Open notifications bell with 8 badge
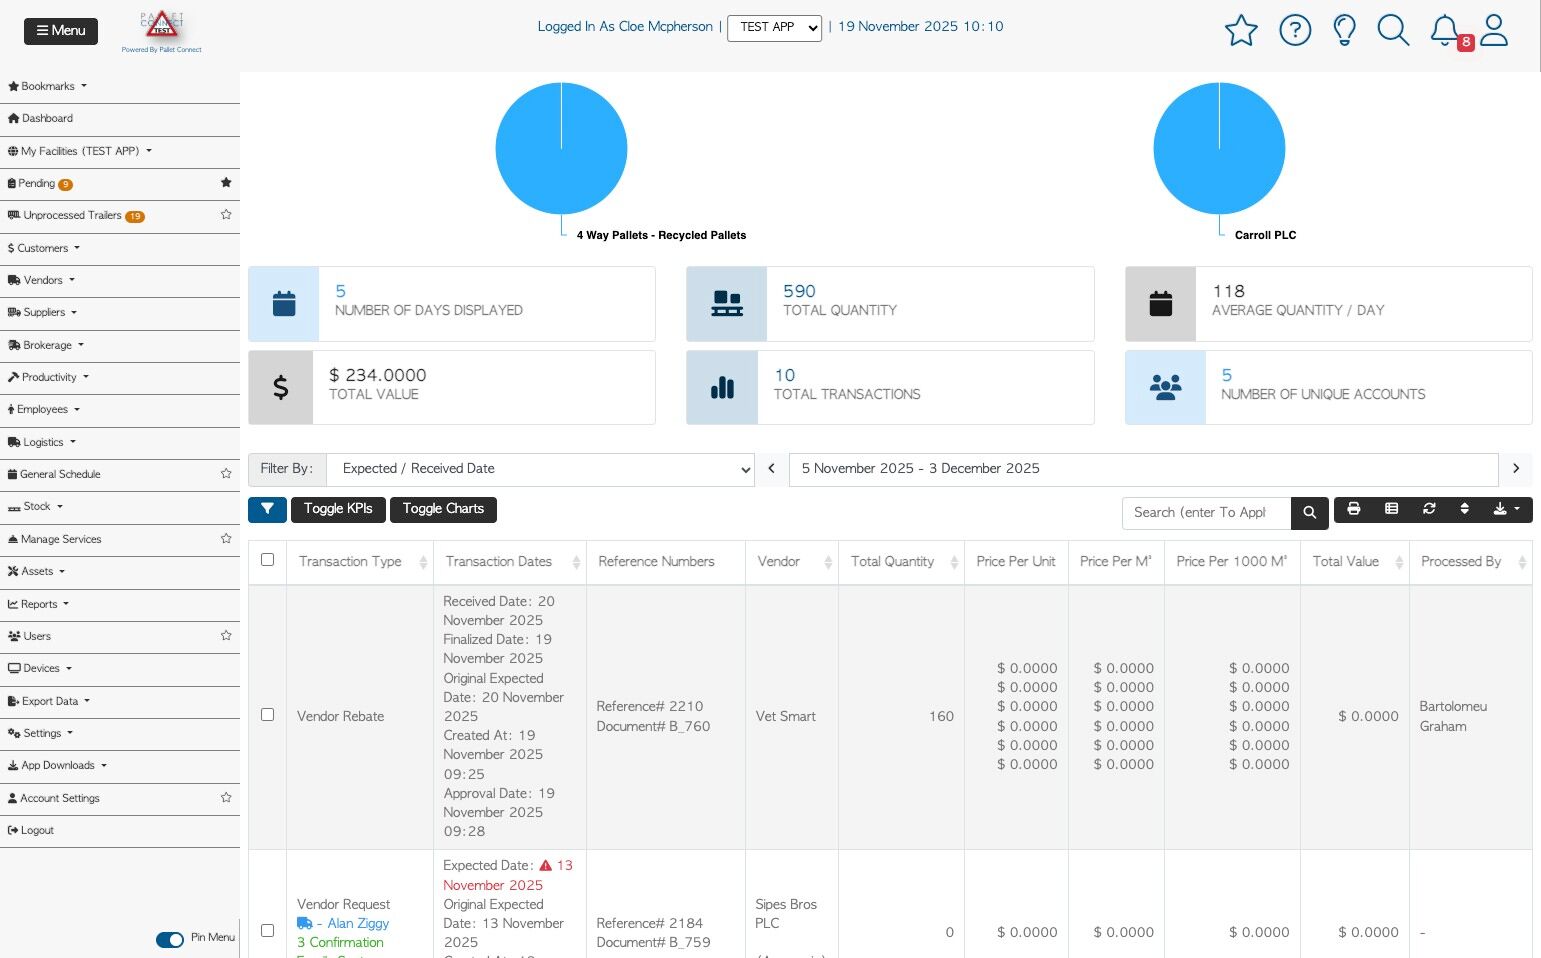This screenshot has width=1541, height=958. pos(1447,31)
